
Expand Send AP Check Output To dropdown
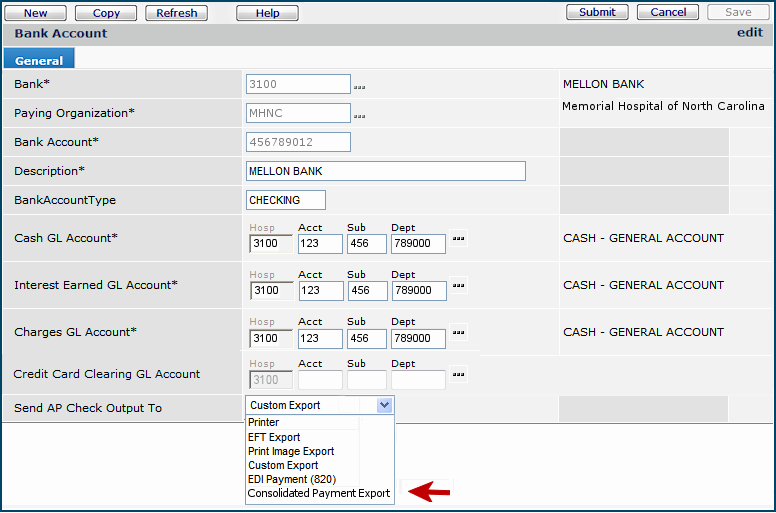pyautogui.click(x=384, y=405)
